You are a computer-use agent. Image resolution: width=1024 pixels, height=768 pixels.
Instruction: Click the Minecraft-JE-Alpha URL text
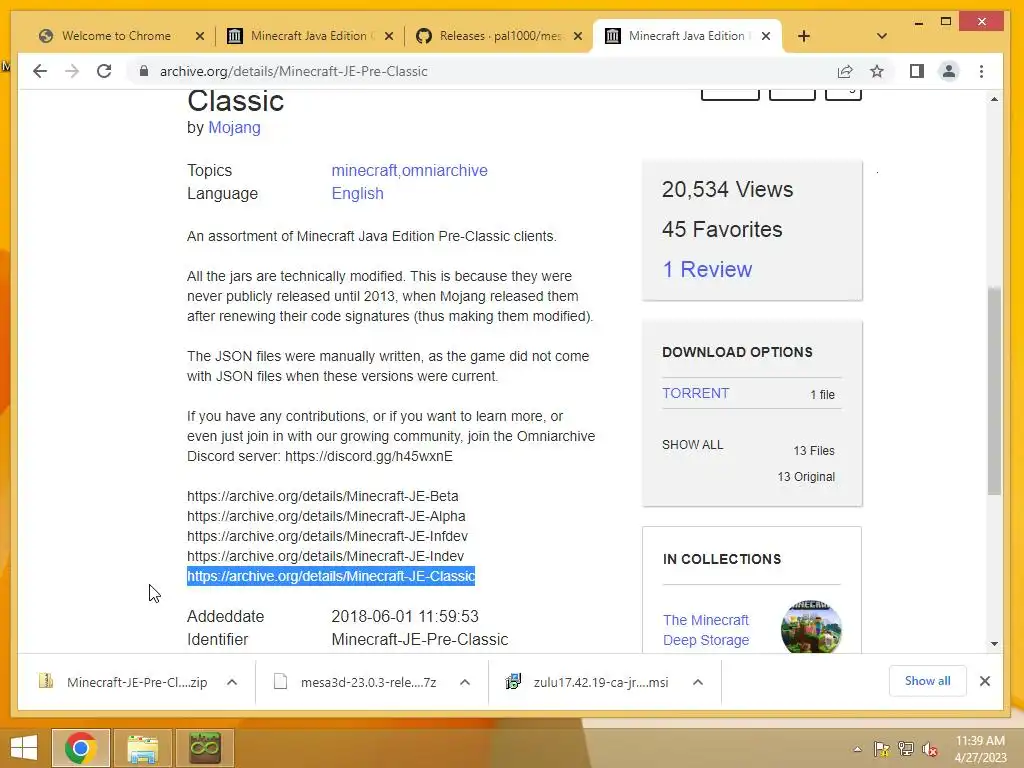(x=326, y=516)
